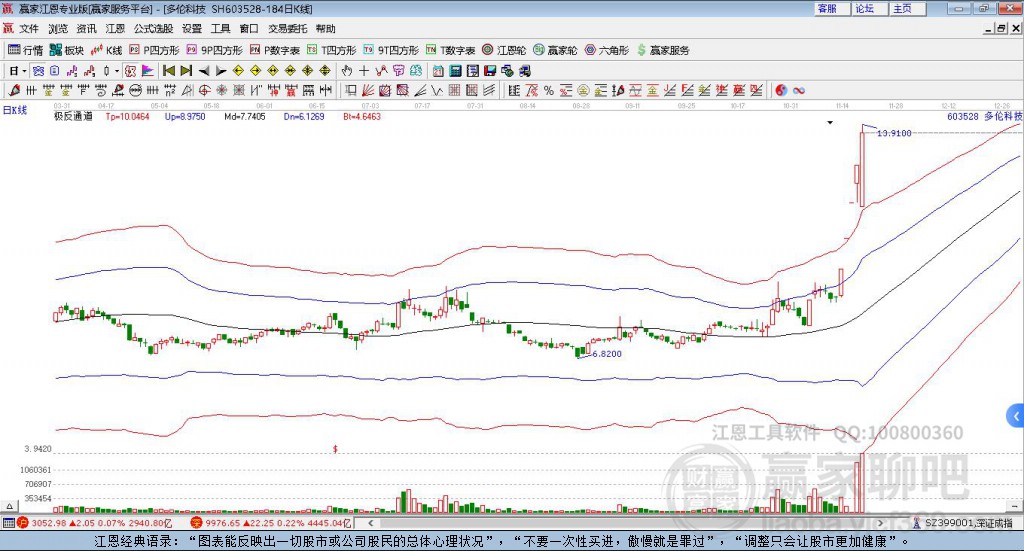Click the 6.8200 low price label
The image size is (1024, 551).
point(607,354)
